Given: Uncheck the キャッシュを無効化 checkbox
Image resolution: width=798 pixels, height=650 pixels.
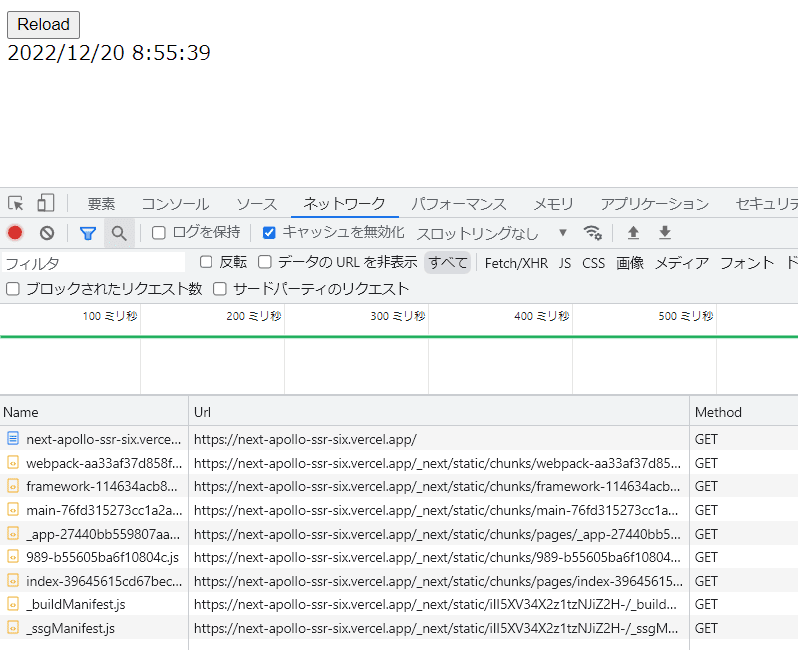Looking at the screenshot, I should coord(269,233).
